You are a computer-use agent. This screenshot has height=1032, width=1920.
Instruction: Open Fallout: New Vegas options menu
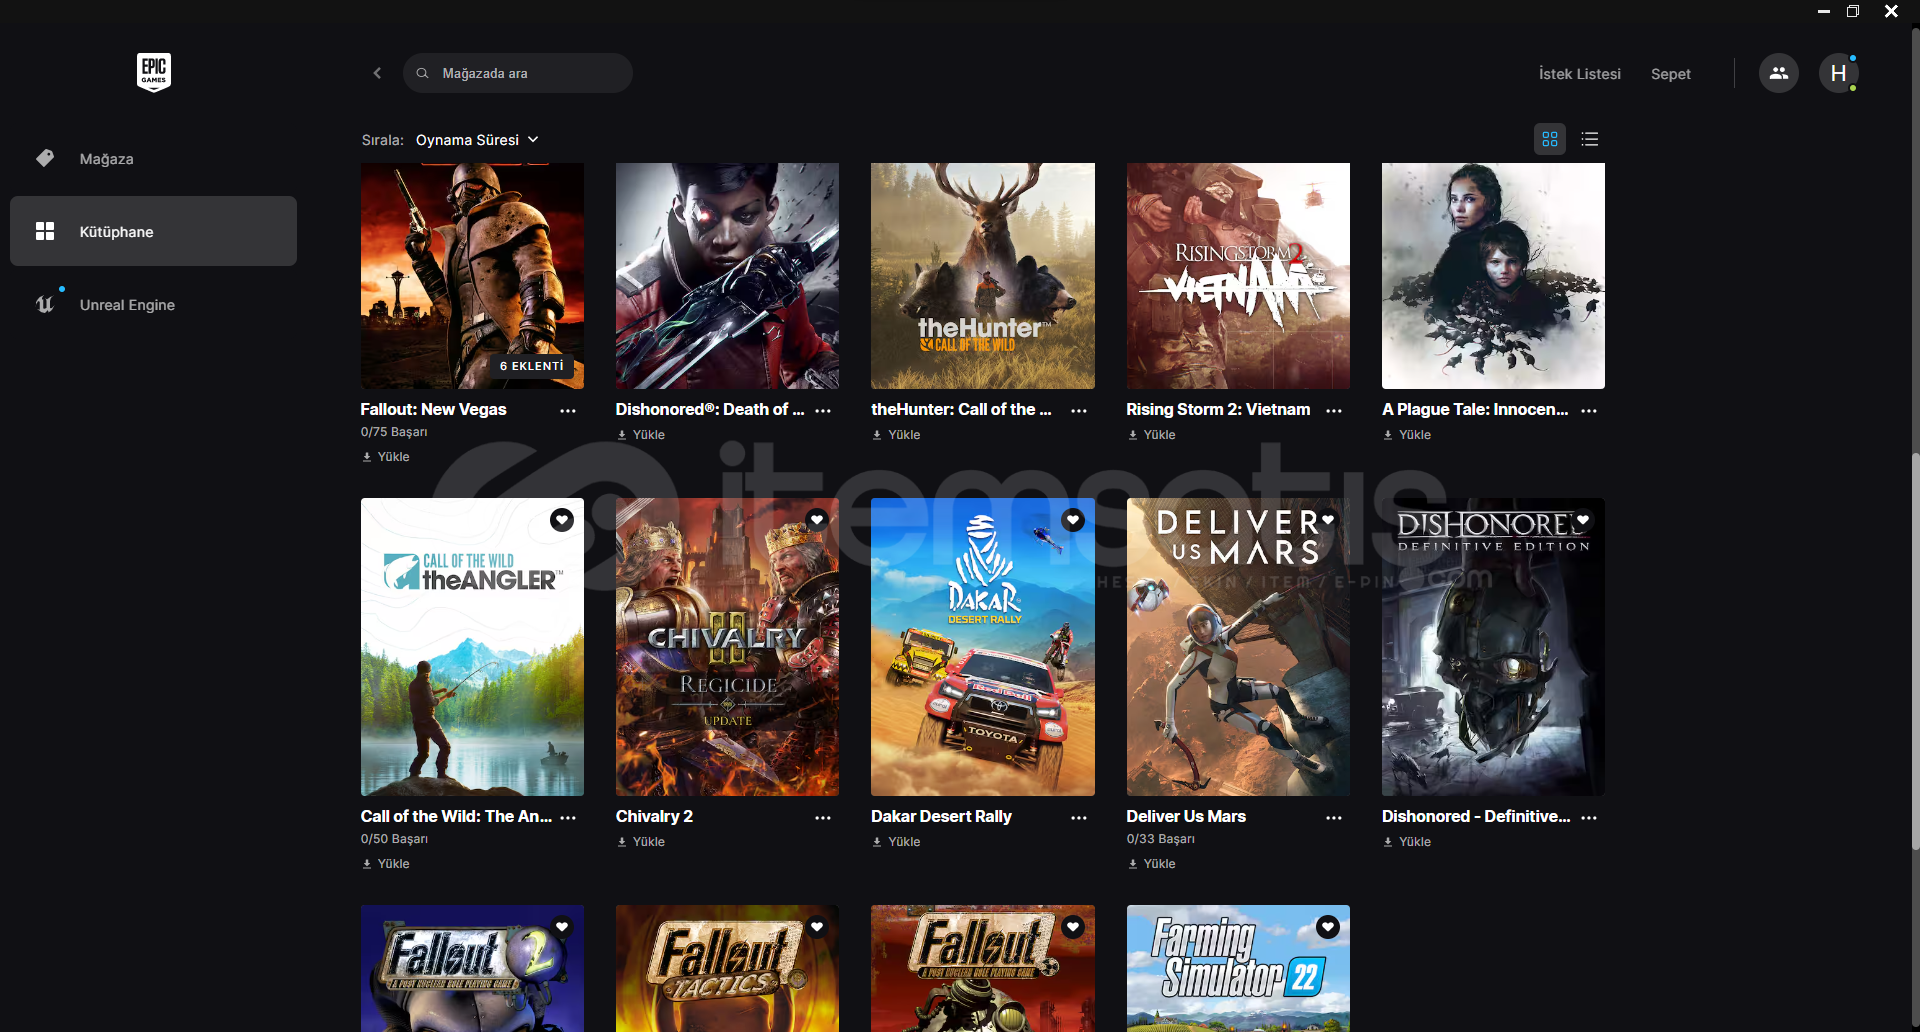tap(568, 411)
